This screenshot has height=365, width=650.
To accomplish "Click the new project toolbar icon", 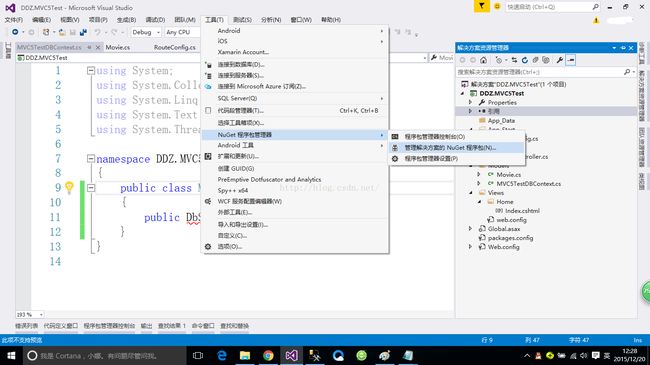I will 46,32.
